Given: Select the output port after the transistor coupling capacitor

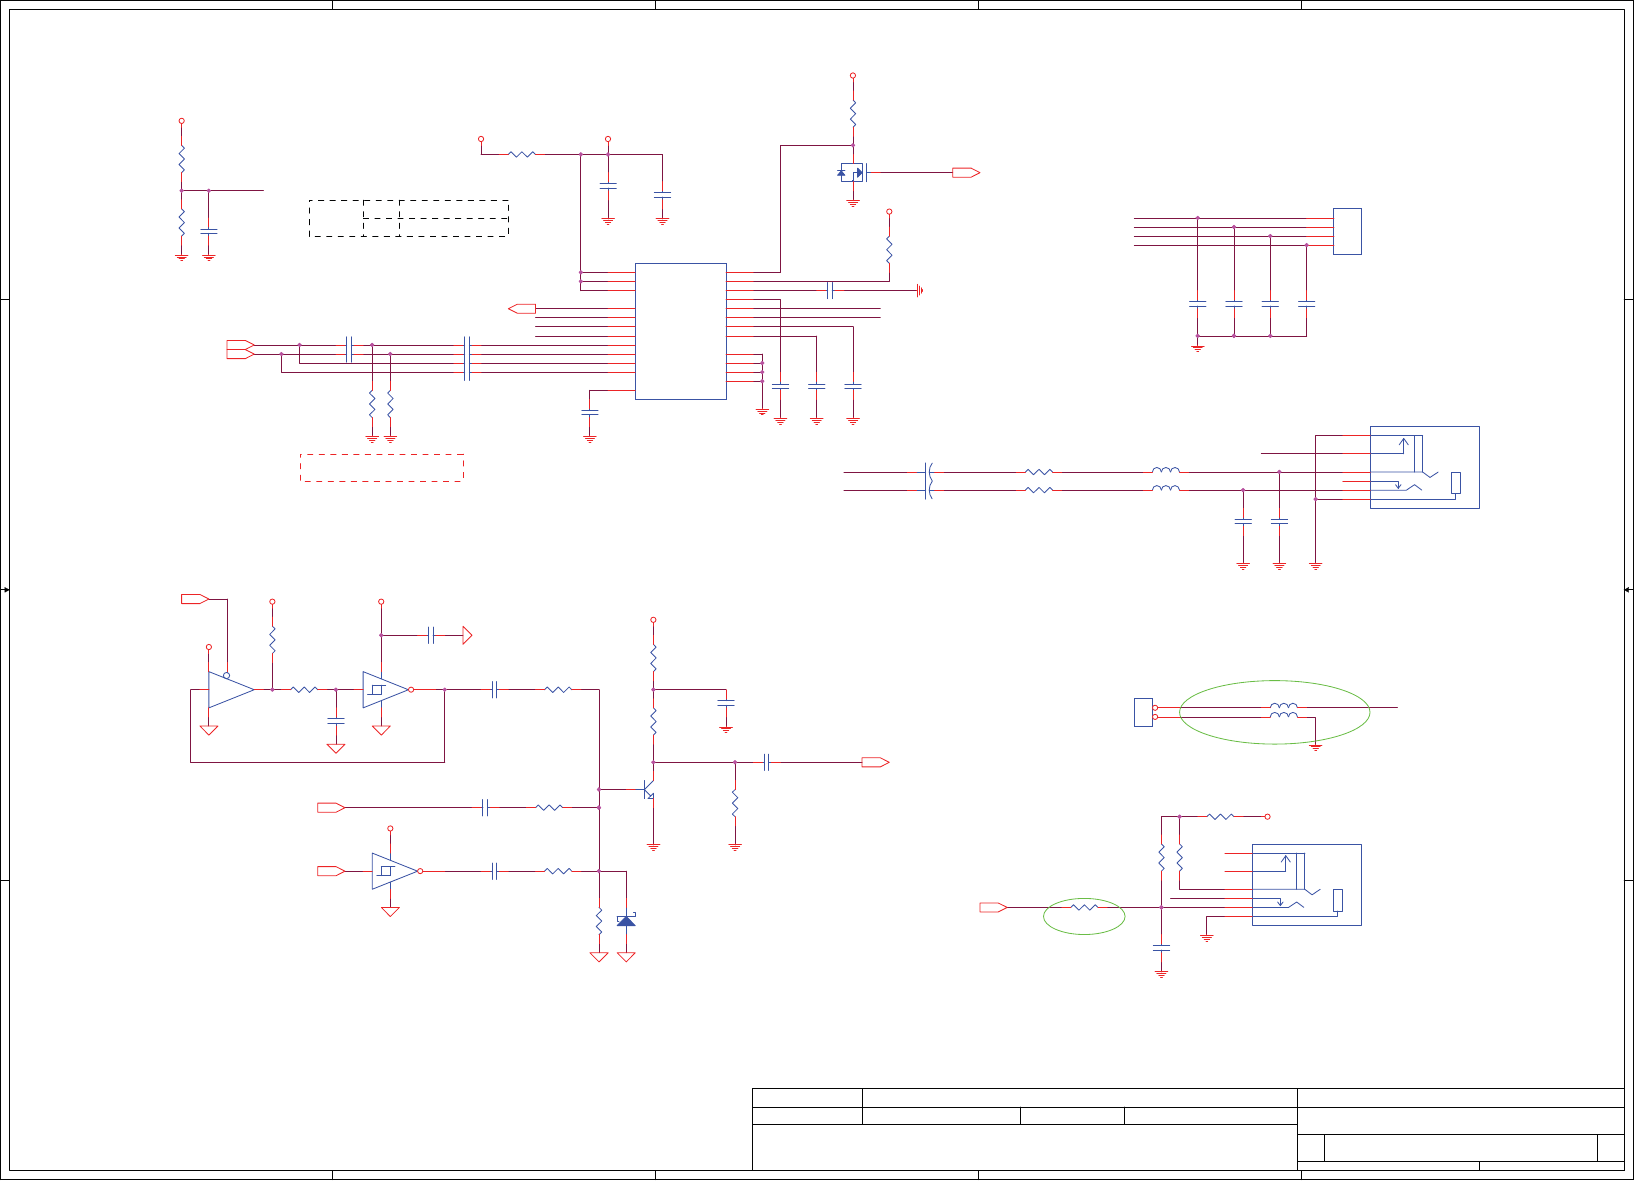Looking at the screenshot, I should pos(875,762).
